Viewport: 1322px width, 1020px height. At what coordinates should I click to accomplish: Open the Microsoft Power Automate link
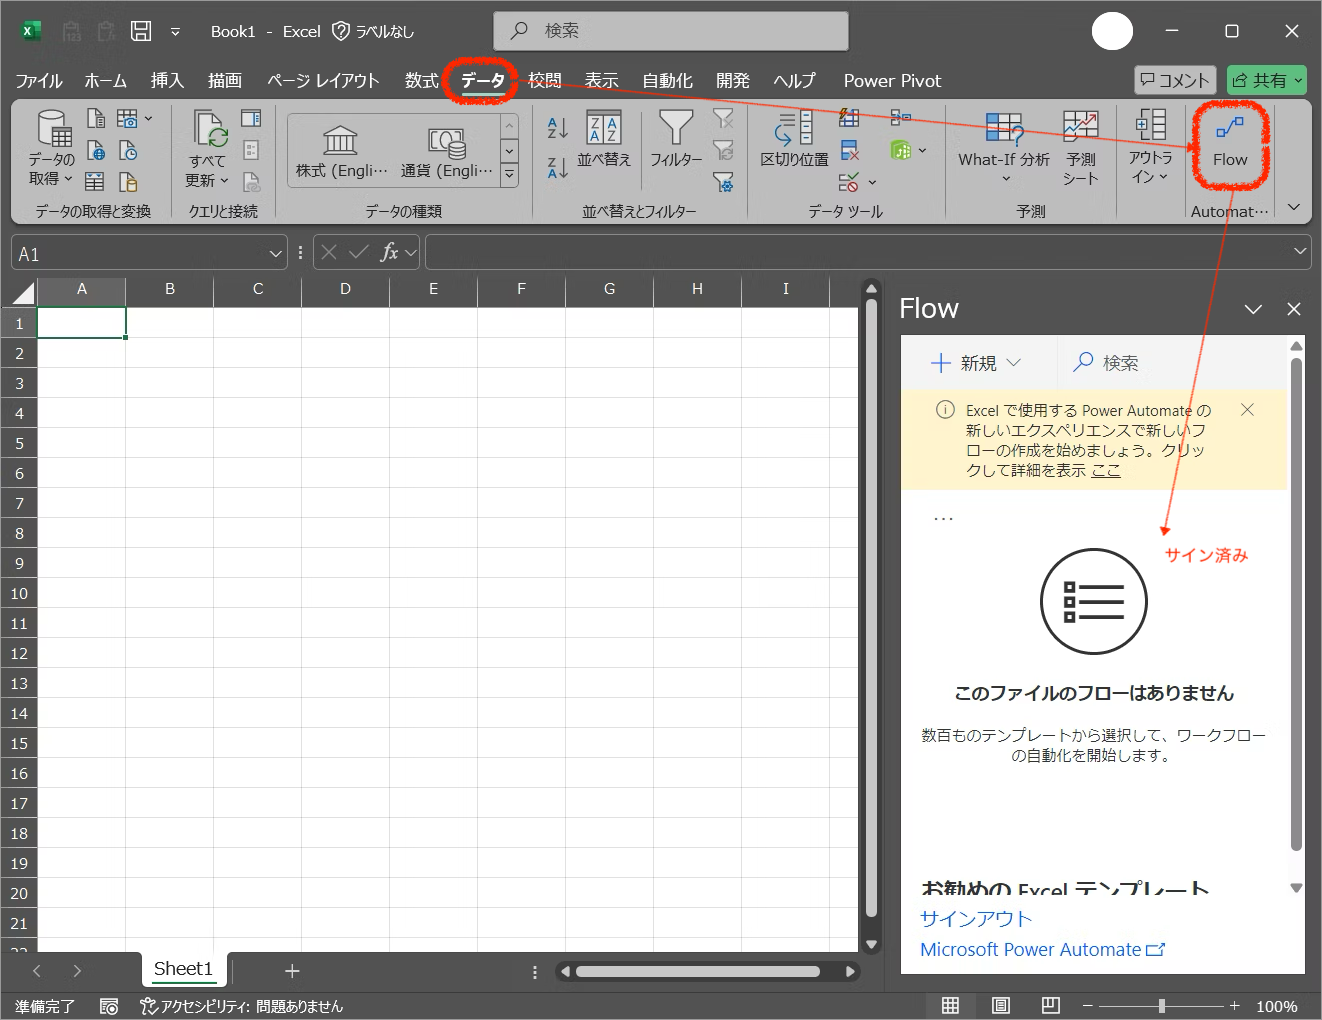click(x=1042, y=949)
